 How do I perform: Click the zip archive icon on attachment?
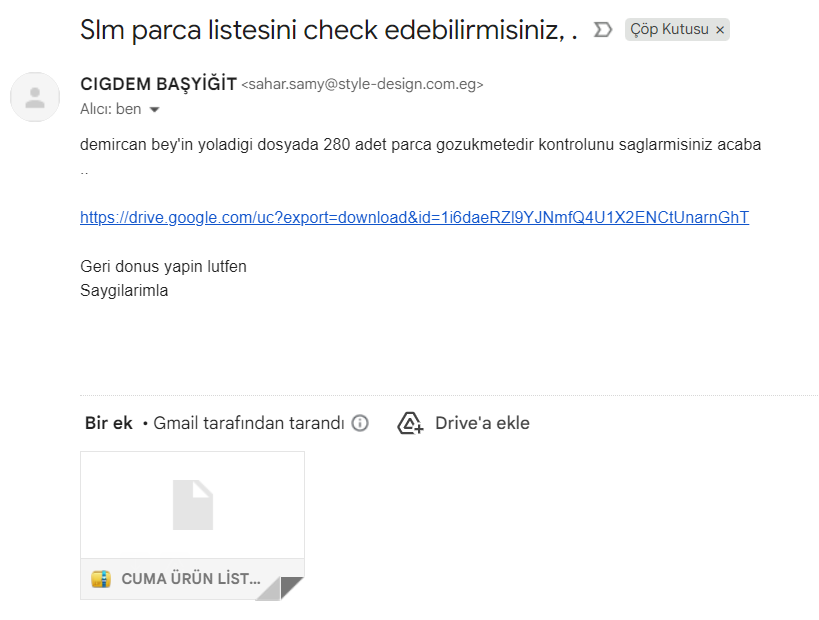(101, 579)
